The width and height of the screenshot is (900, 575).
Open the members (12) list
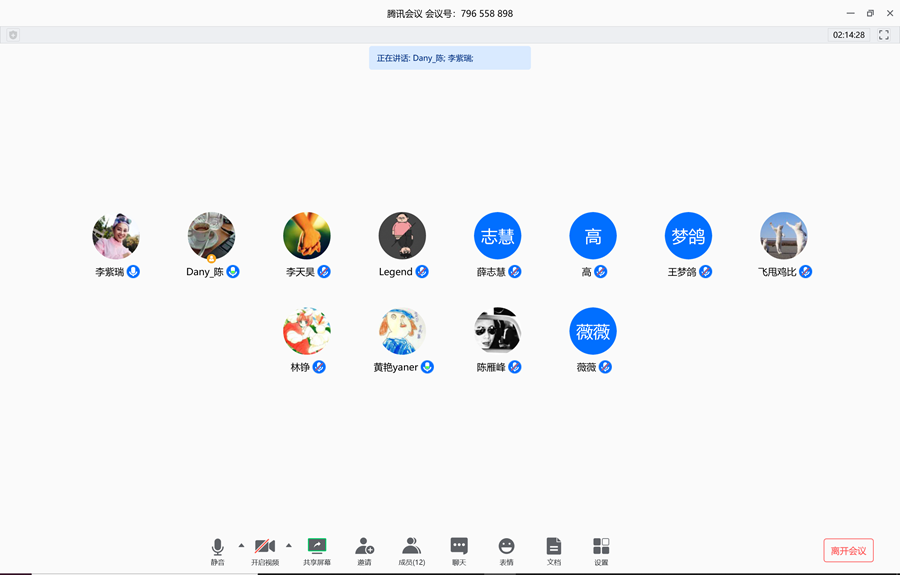411,546
